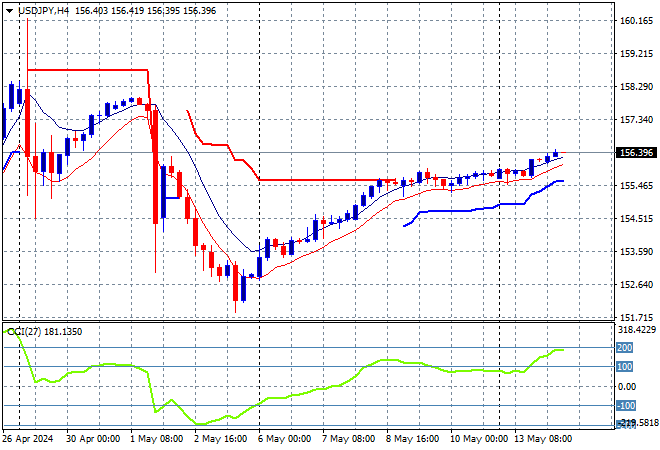The width and height of the screenshot is (660, 450).
Task: Click the 155.465 price axis label
Action: pyautogui.click(x=637, y=186)
